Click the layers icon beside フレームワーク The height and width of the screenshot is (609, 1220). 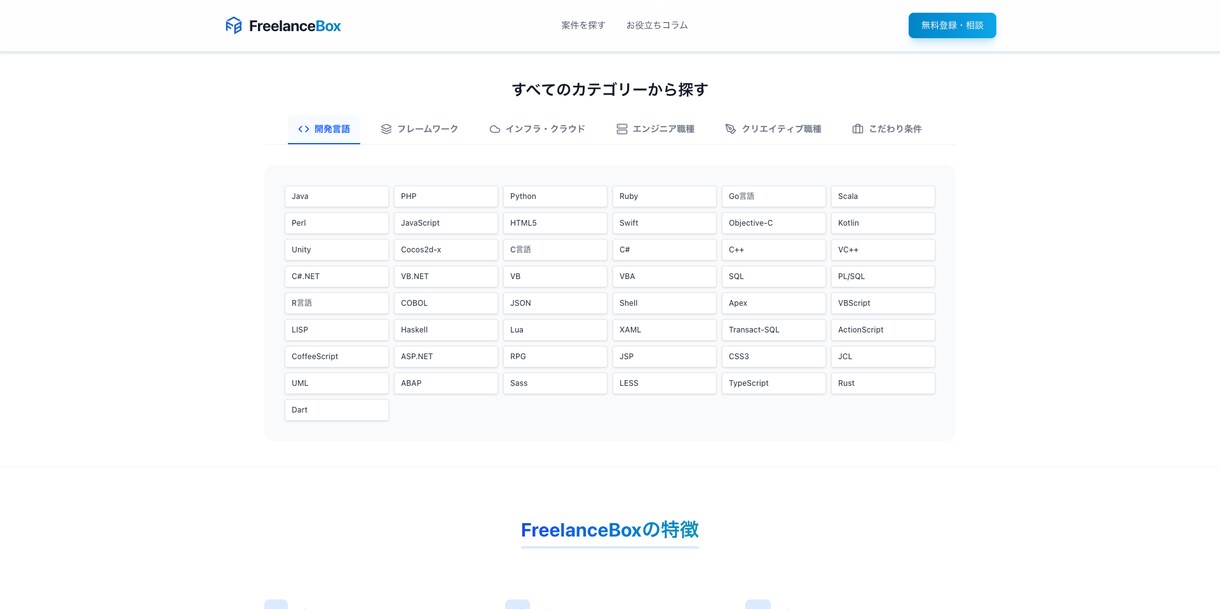(x=386, y=129)
